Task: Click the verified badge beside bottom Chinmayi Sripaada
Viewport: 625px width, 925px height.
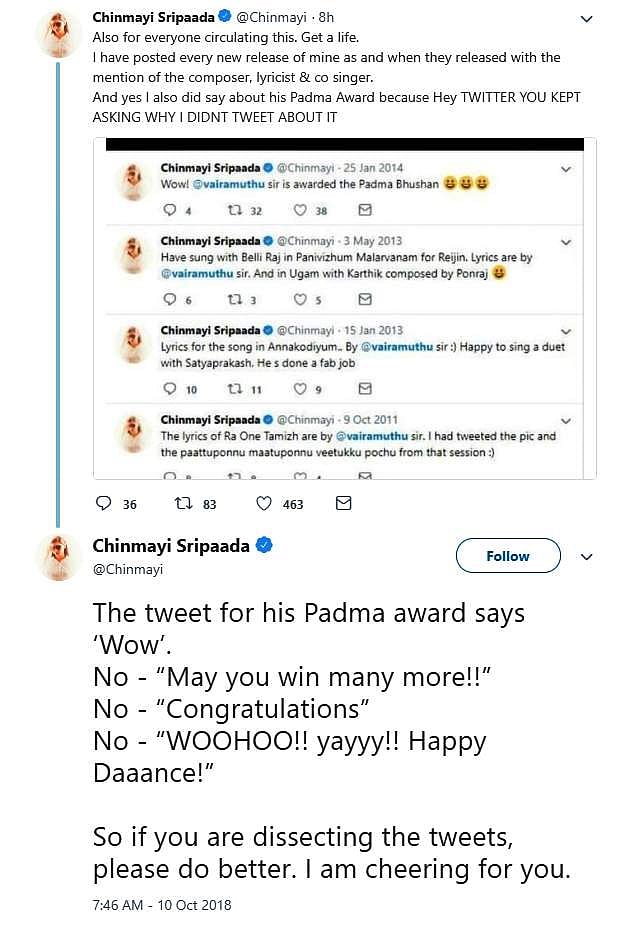Action: (x=265, y=546)
